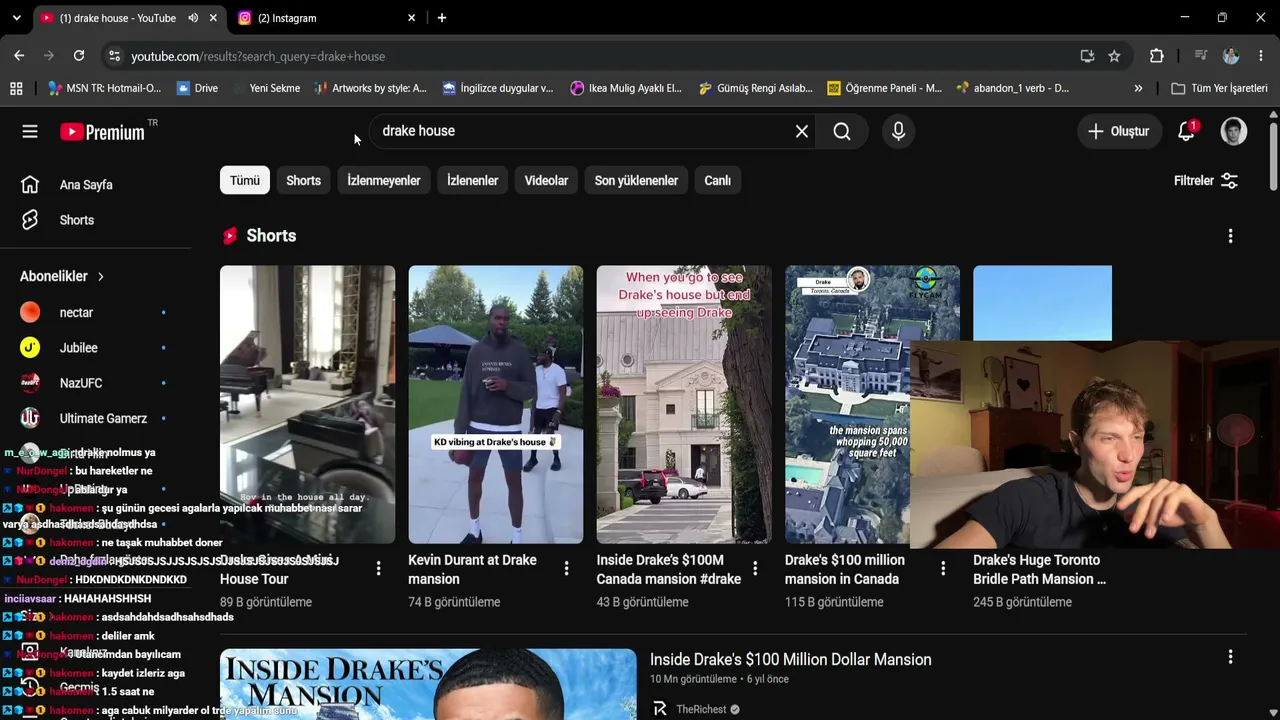The height and width of the screenshot is (720, 1280).
Task: Open account avatar menu
Action: (1234, 131)
